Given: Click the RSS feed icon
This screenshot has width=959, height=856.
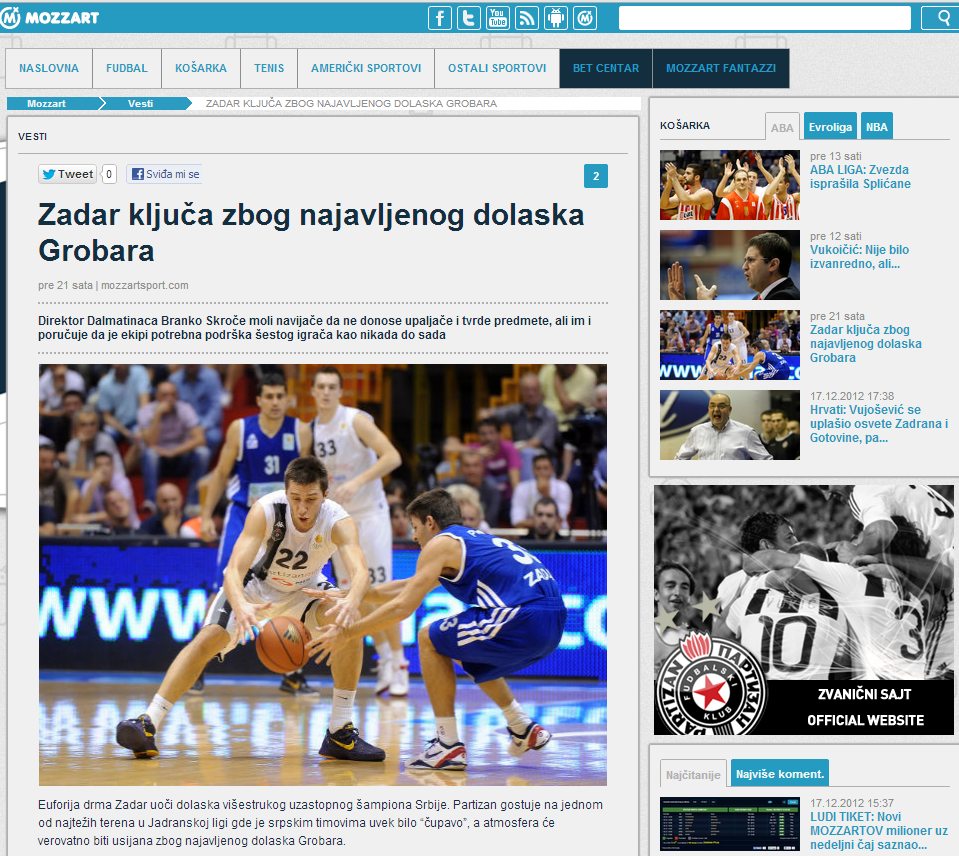Looking at the screenshot, I should [527, 18].
